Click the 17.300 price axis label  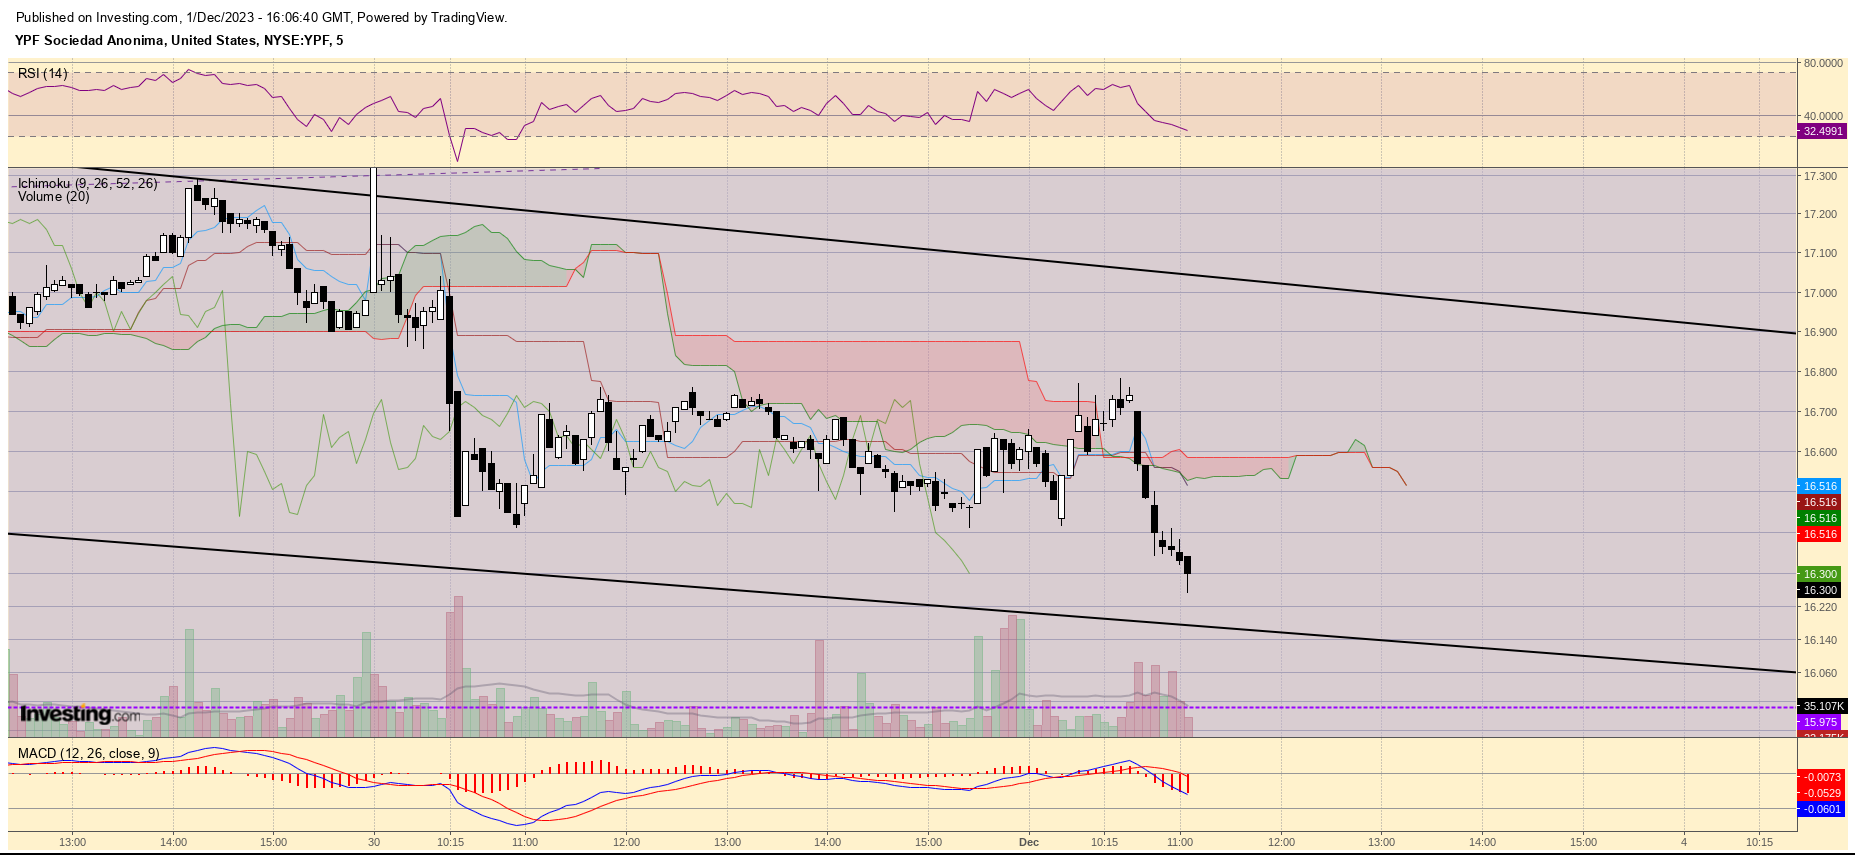(1820, 176)
